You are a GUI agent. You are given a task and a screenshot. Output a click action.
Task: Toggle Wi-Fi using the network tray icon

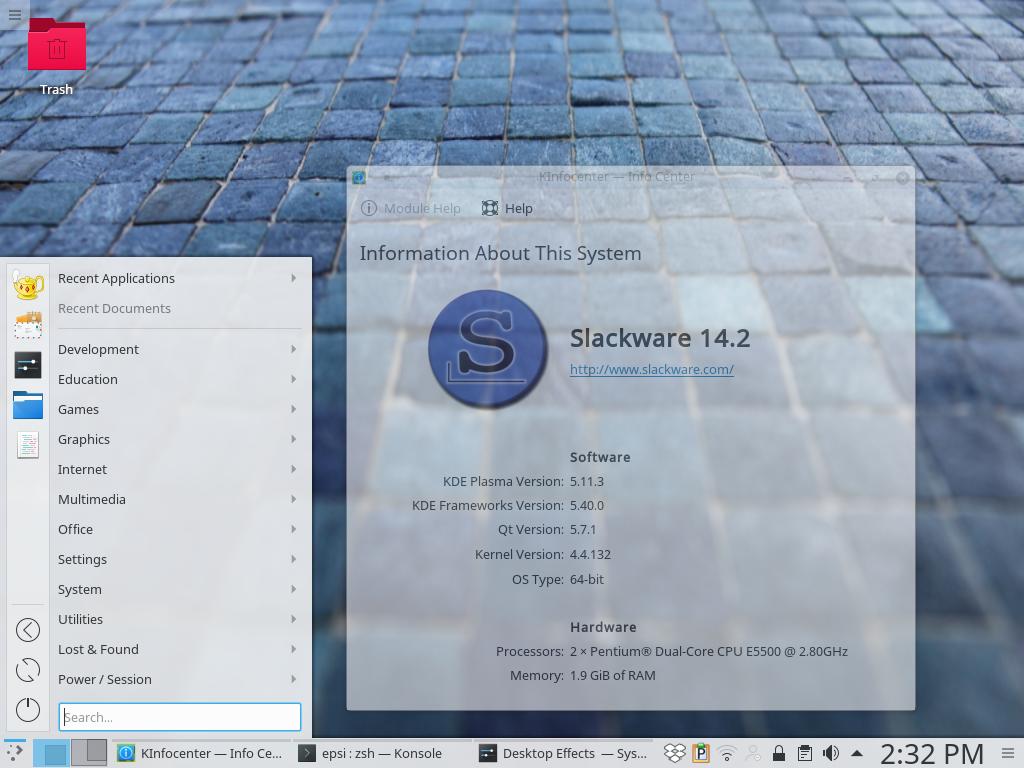click(x=726, y=753)
